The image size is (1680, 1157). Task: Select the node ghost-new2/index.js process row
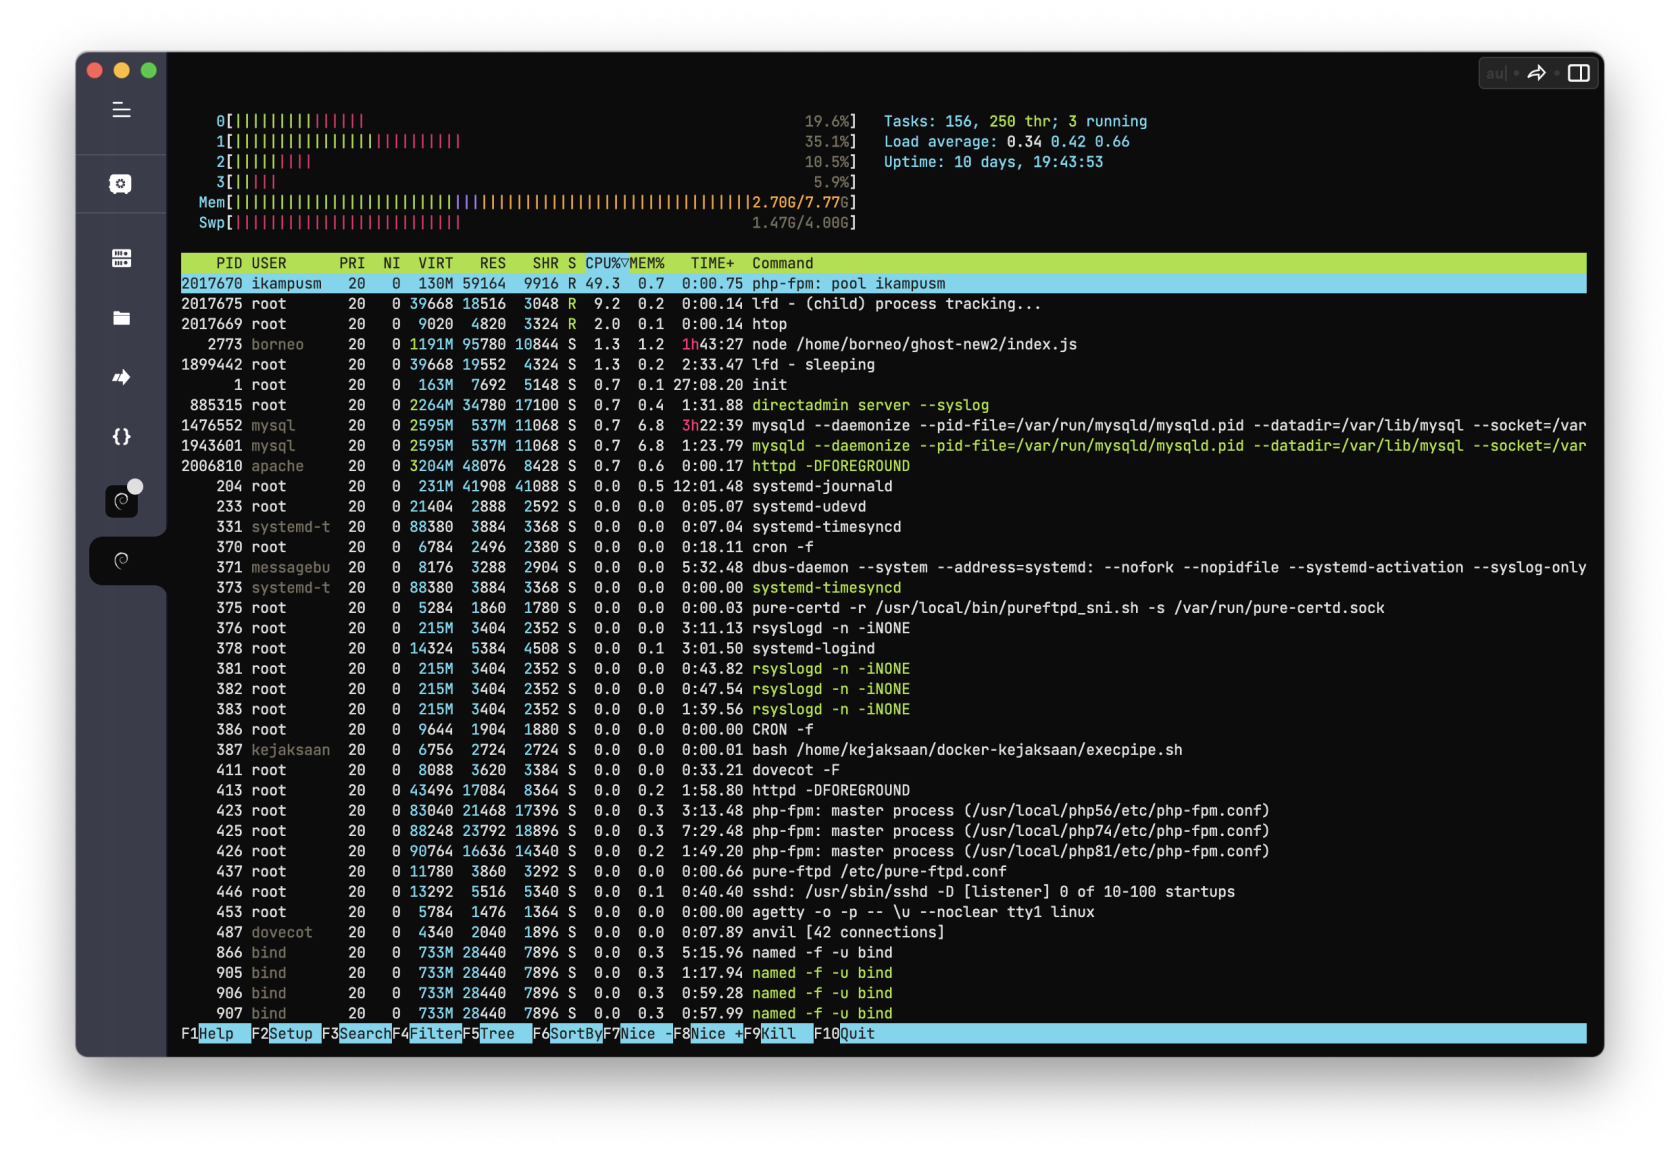click(883, 344)
